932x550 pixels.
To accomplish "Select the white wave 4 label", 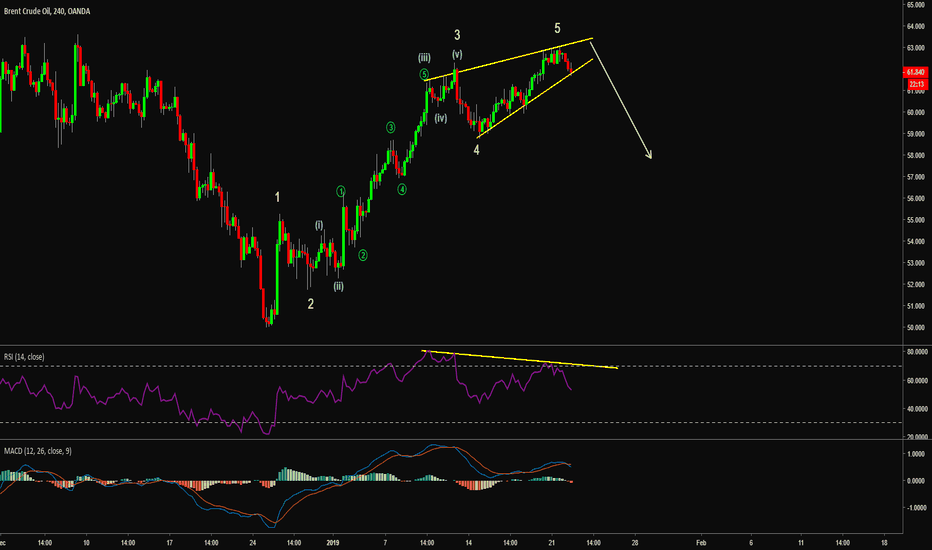I will click(476, 150).
